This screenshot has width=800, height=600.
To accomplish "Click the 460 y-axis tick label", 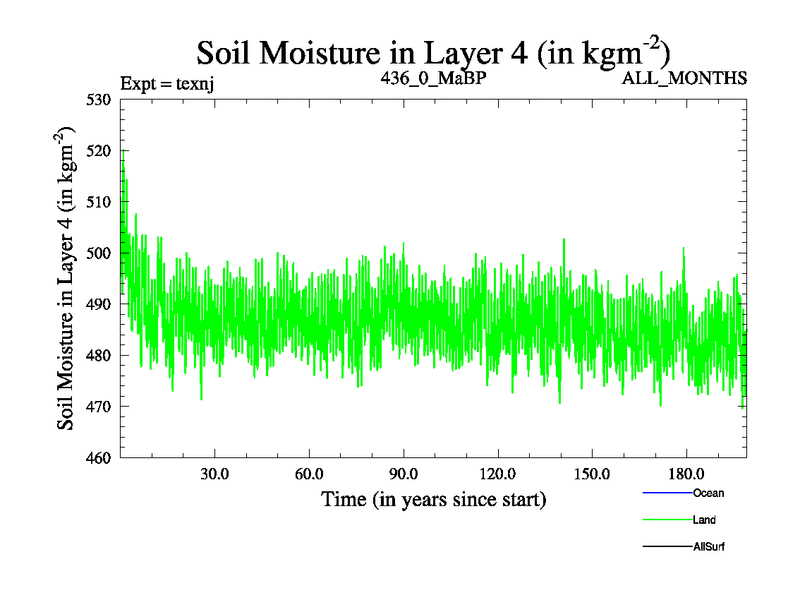I will point(99,458).
